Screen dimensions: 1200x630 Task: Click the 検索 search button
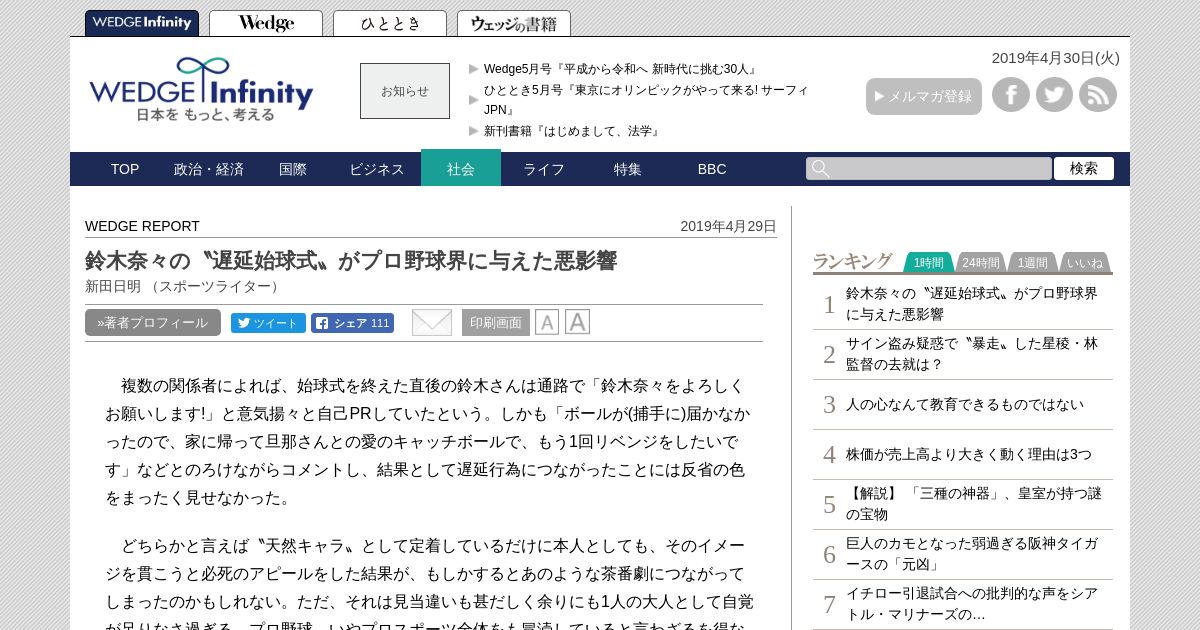click(1084, 169)
